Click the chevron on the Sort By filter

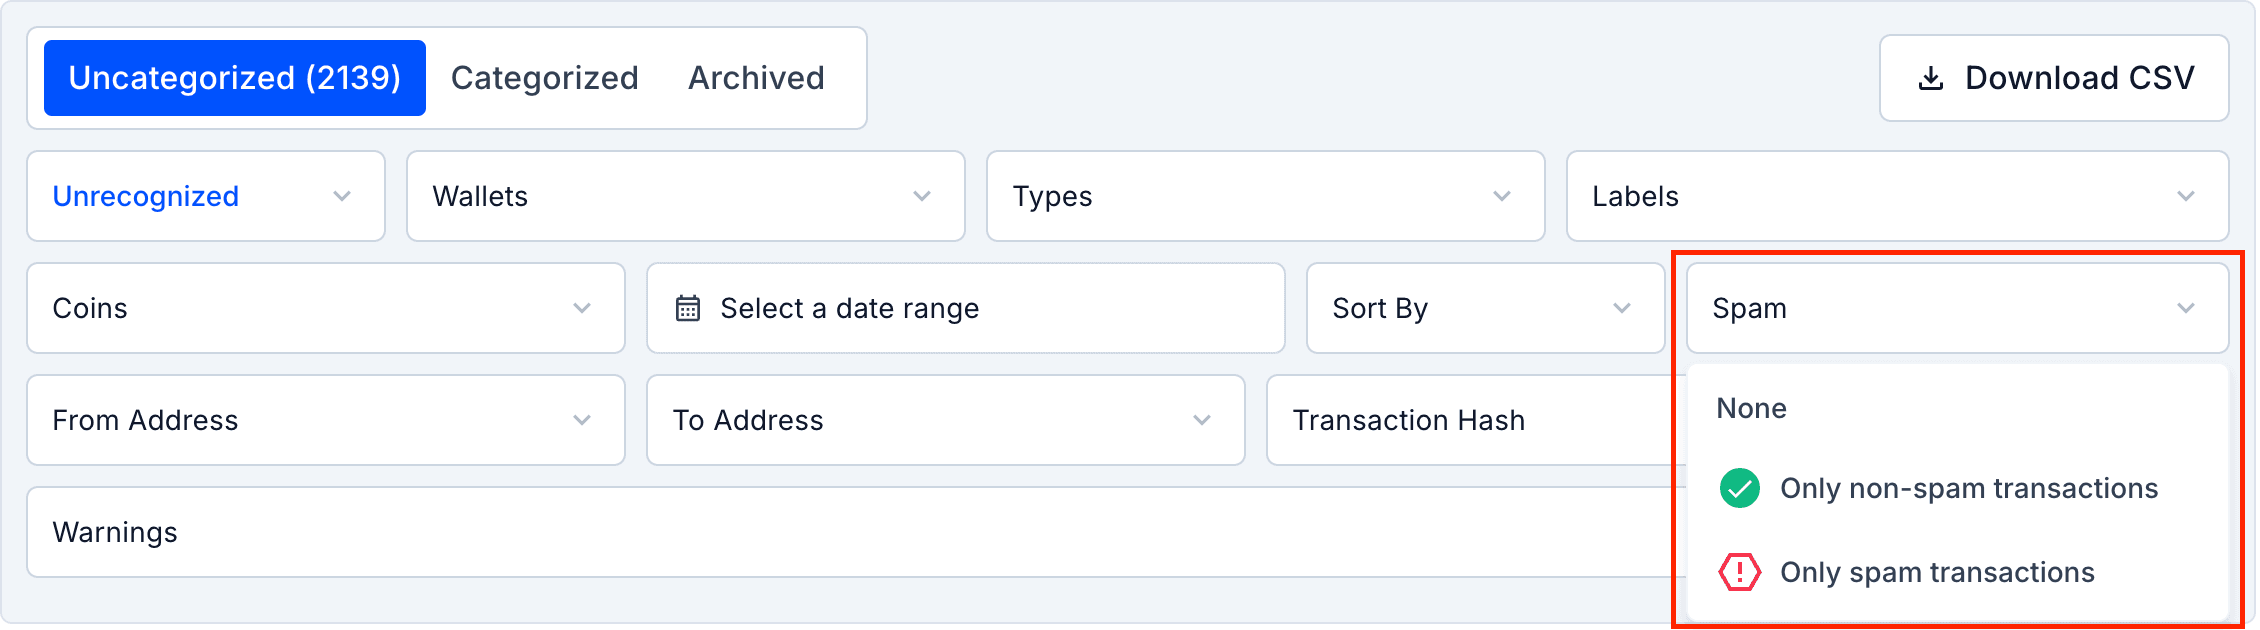(x=1622, y=308)
